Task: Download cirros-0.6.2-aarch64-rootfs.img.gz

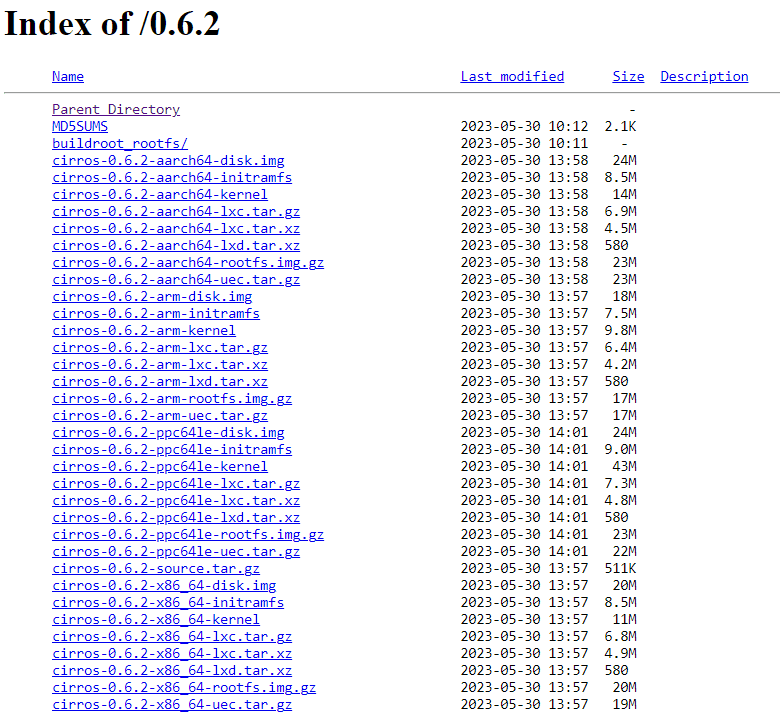Action: tap(188, 262)
